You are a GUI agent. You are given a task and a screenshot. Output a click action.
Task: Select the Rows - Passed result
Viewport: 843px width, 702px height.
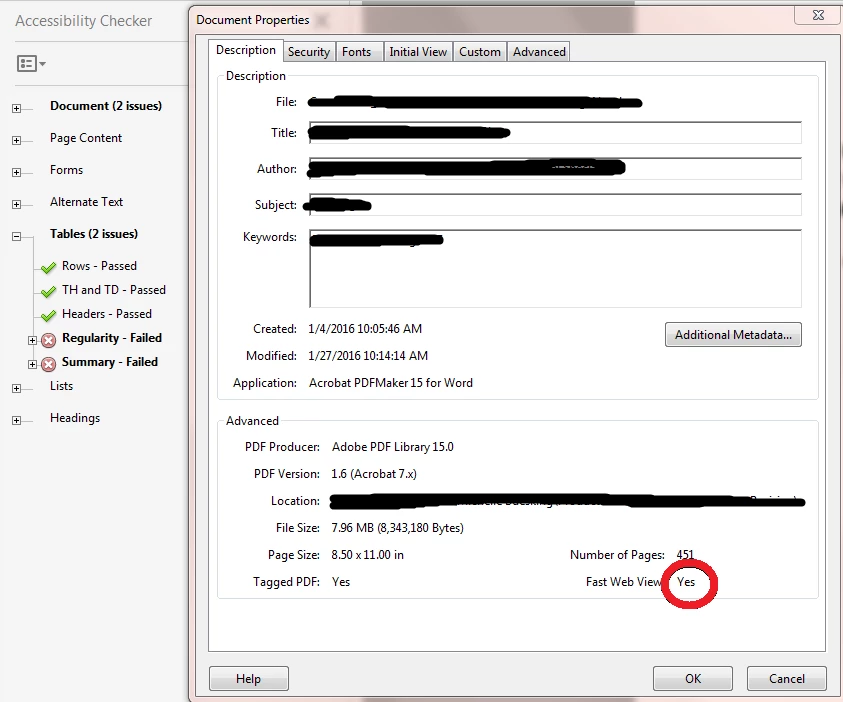(99, 266)
